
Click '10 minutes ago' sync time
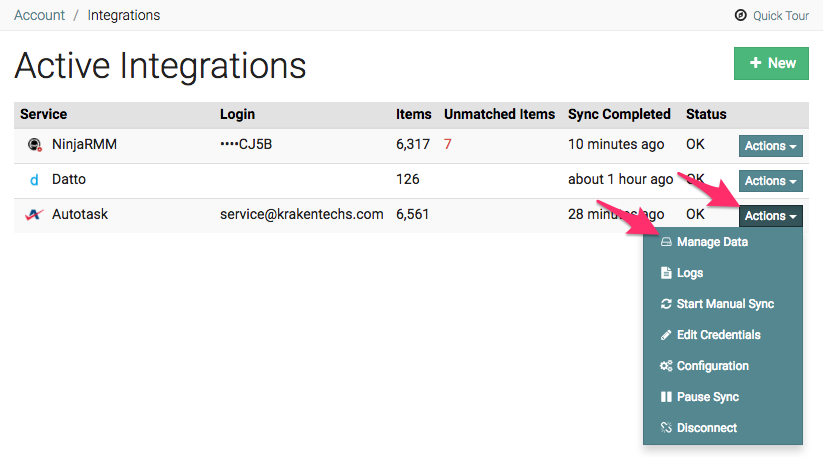click(x=616, y=144)
